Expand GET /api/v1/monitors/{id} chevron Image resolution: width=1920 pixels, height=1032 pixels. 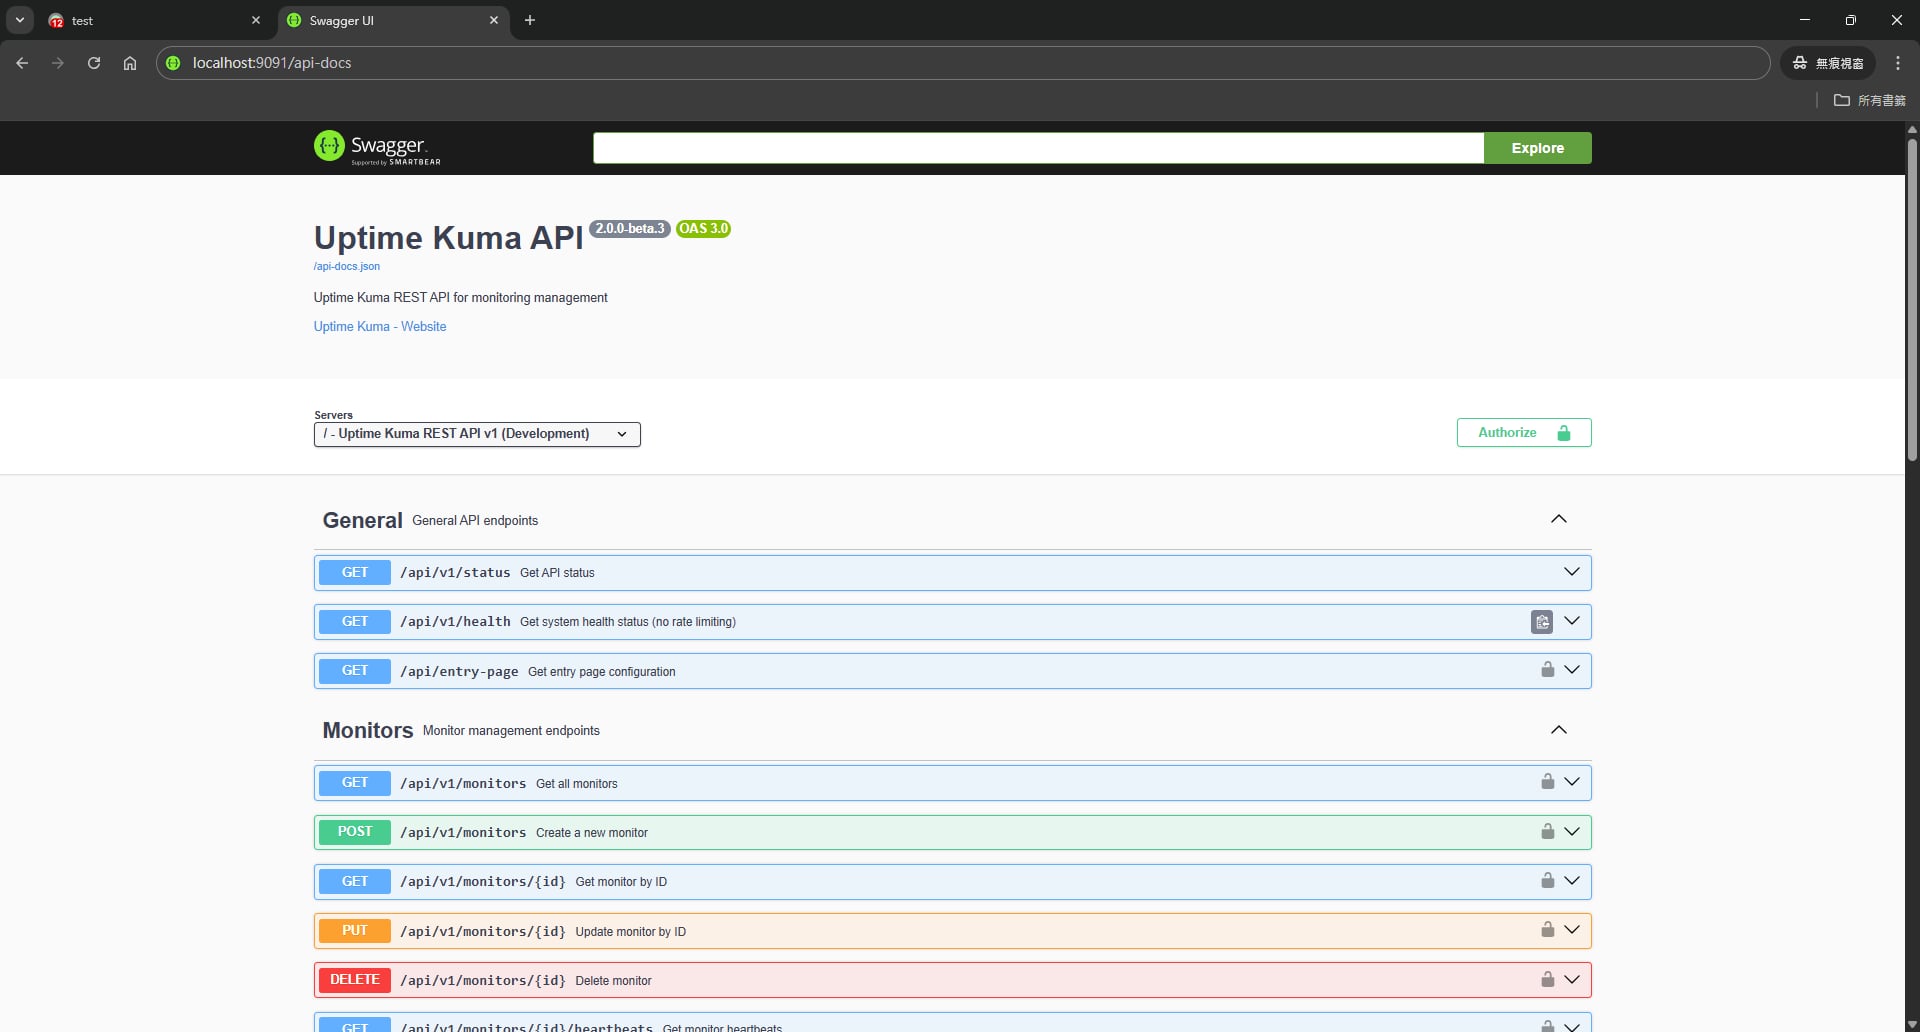[1571, 881]
